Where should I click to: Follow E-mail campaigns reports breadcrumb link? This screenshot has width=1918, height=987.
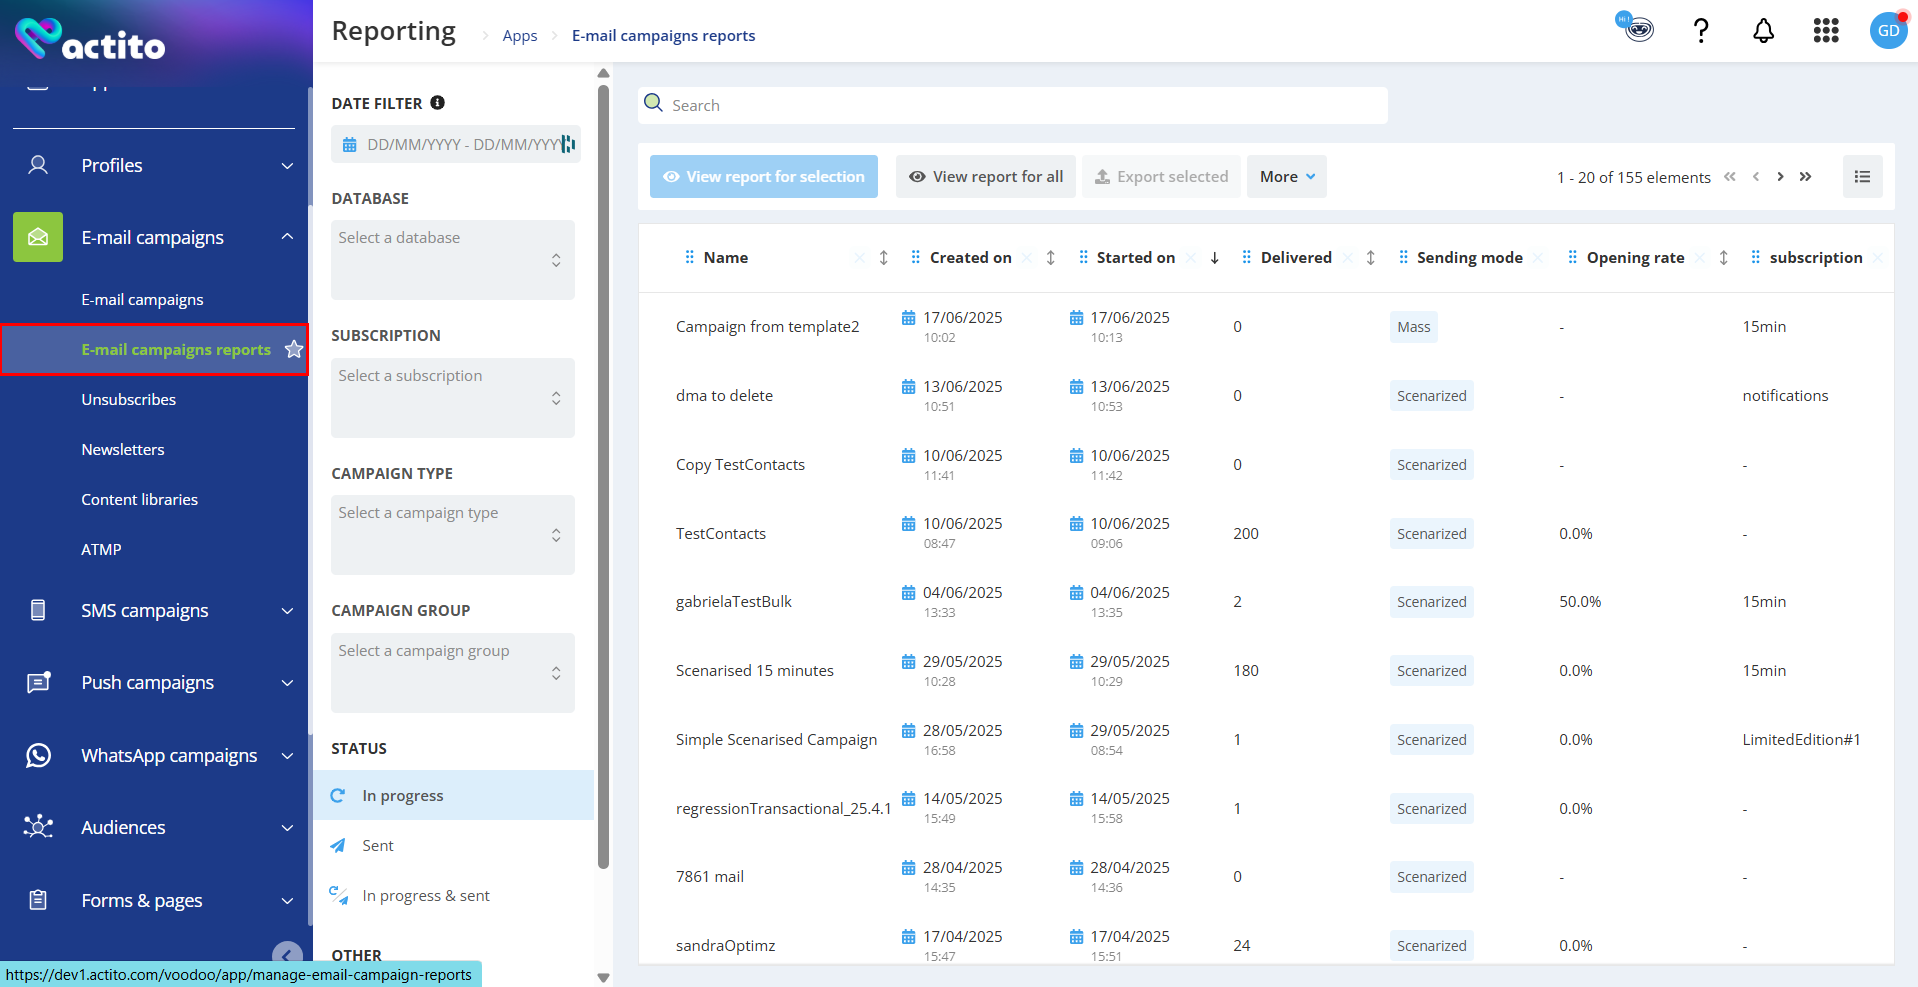click(x=664, y=36)
